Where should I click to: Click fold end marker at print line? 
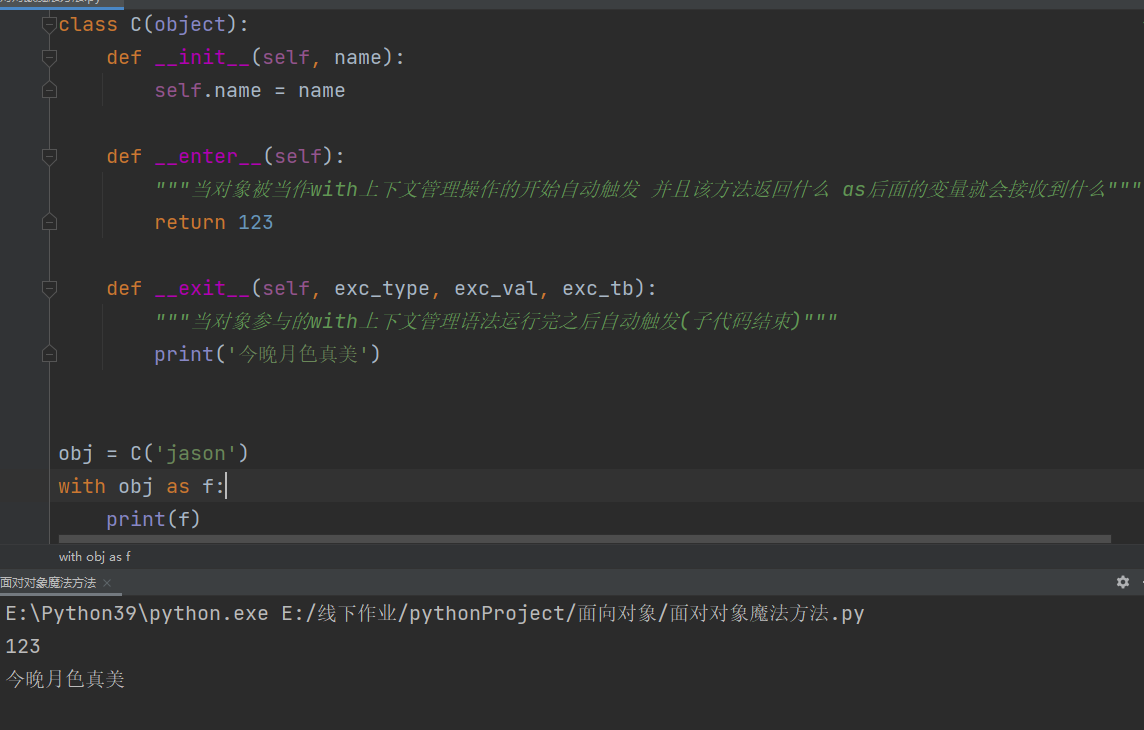point(50,354)
